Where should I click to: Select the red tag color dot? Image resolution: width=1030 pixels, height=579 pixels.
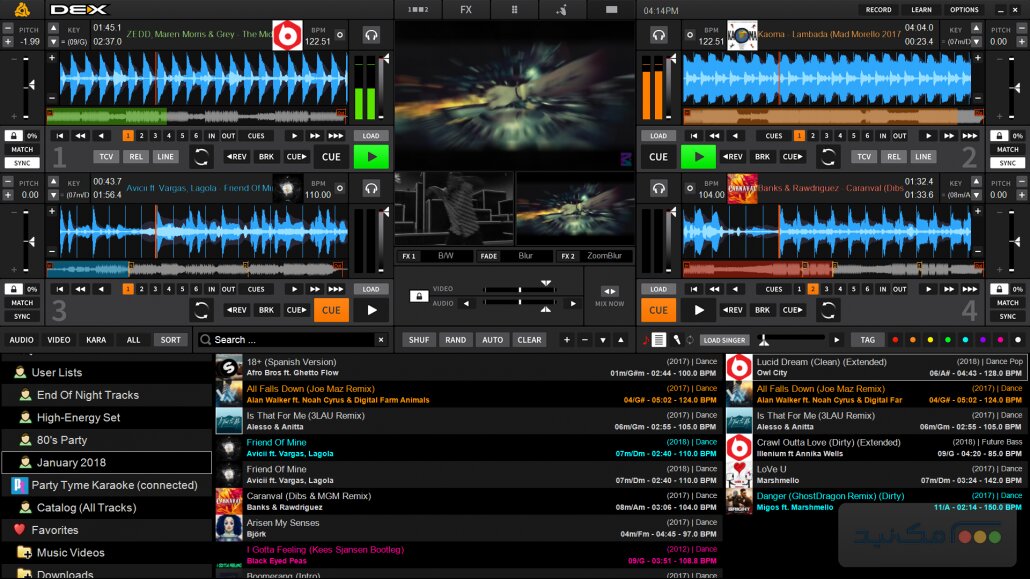pyautogui.click(x=895, y=340)
